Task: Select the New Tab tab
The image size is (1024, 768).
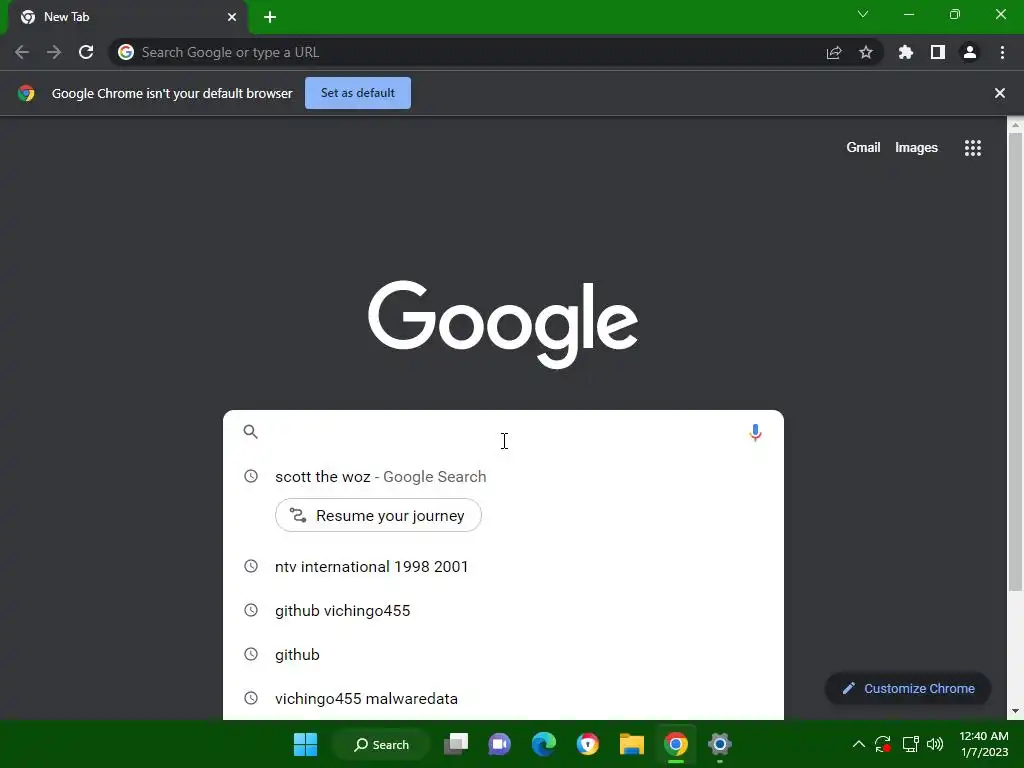Action: tap(127, 17)
